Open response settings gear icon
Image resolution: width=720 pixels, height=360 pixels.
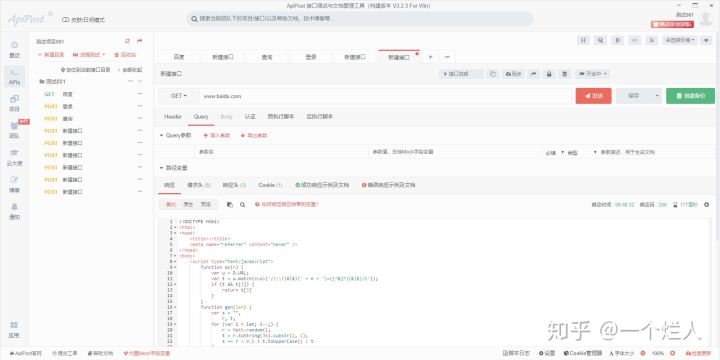pos(707,205)
